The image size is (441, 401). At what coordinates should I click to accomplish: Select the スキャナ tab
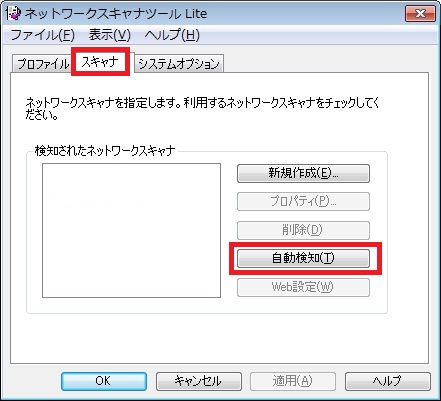100,62
